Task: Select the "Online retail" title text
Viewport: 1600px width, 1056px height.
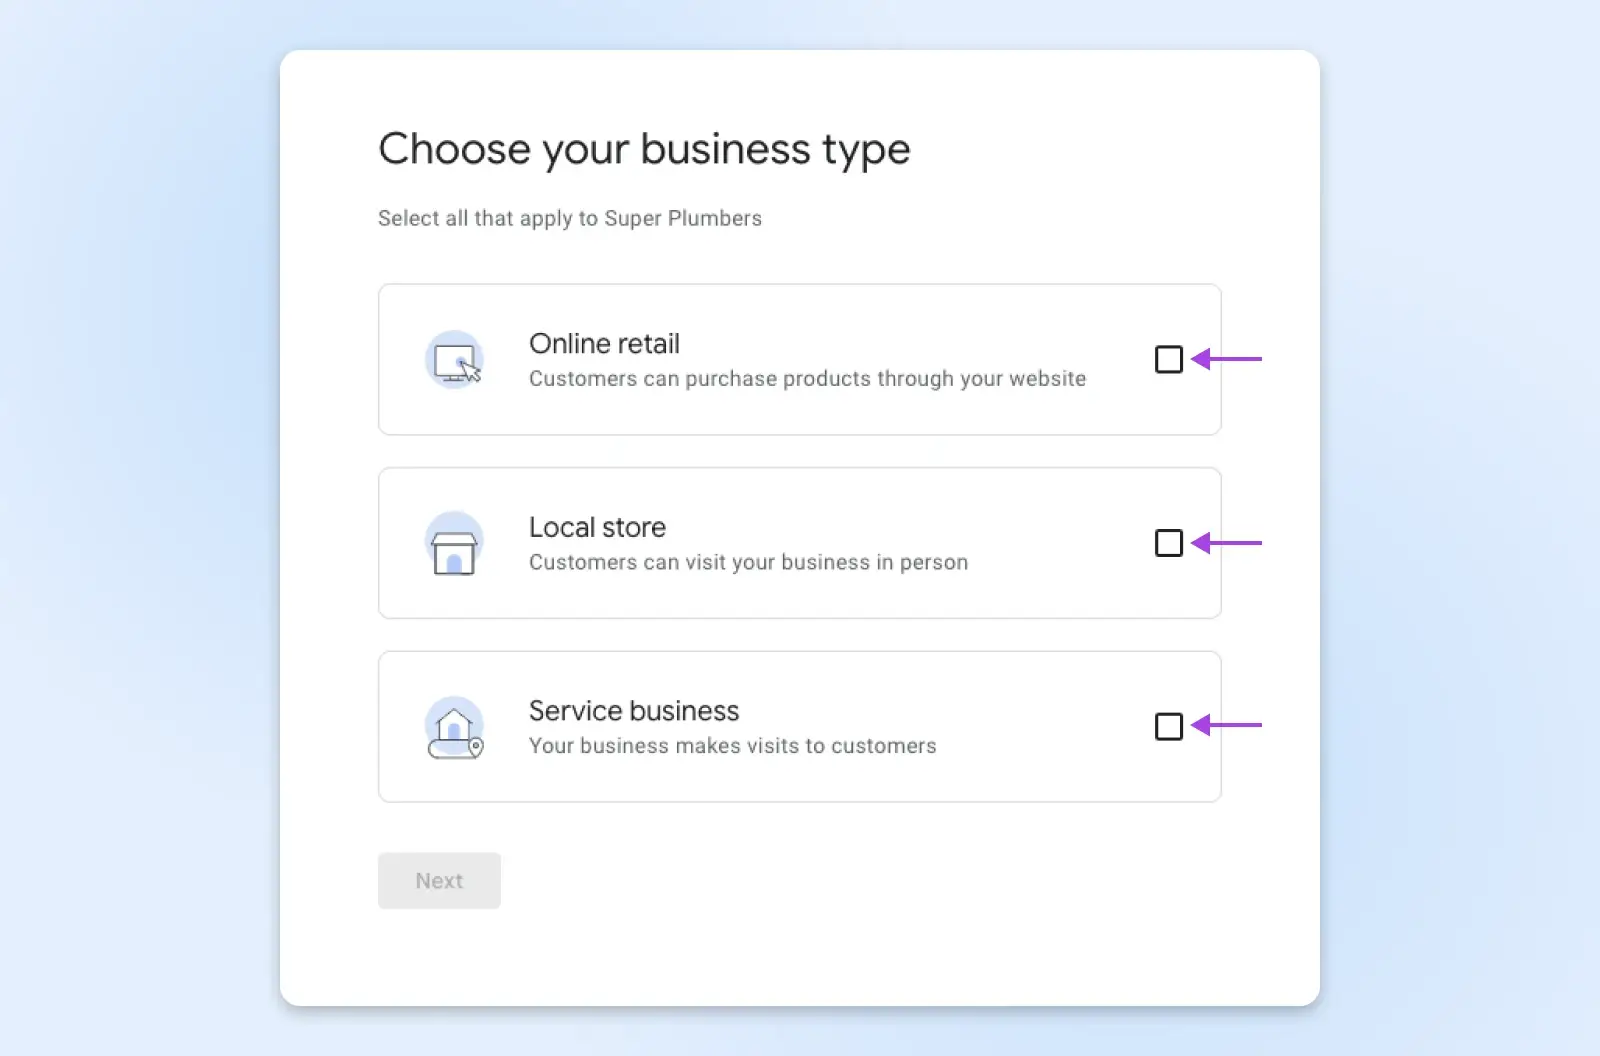Action: tap(604, 344)
